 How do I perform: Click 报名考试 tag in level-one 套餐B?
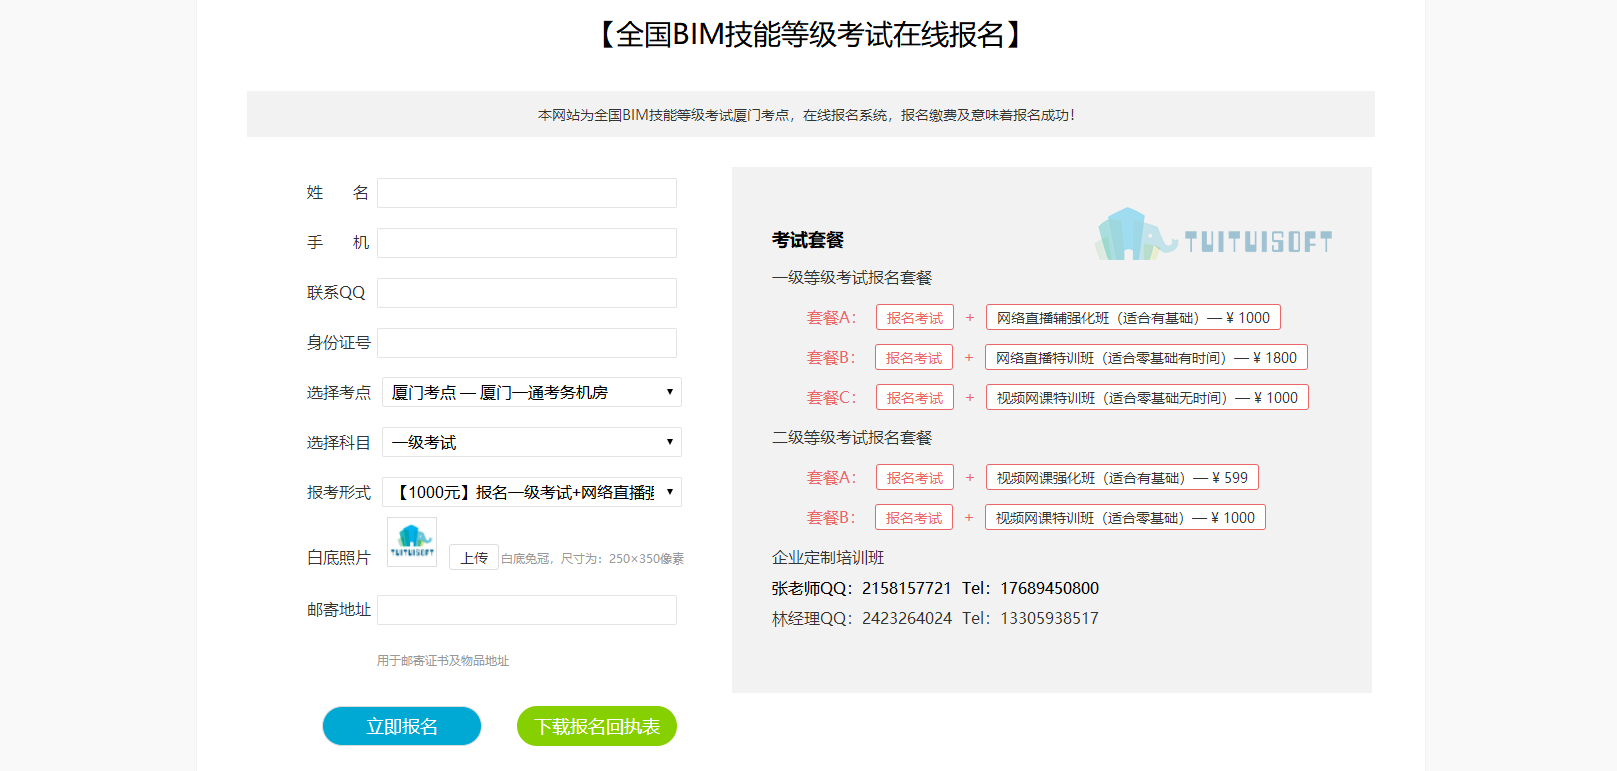[914, 358]
